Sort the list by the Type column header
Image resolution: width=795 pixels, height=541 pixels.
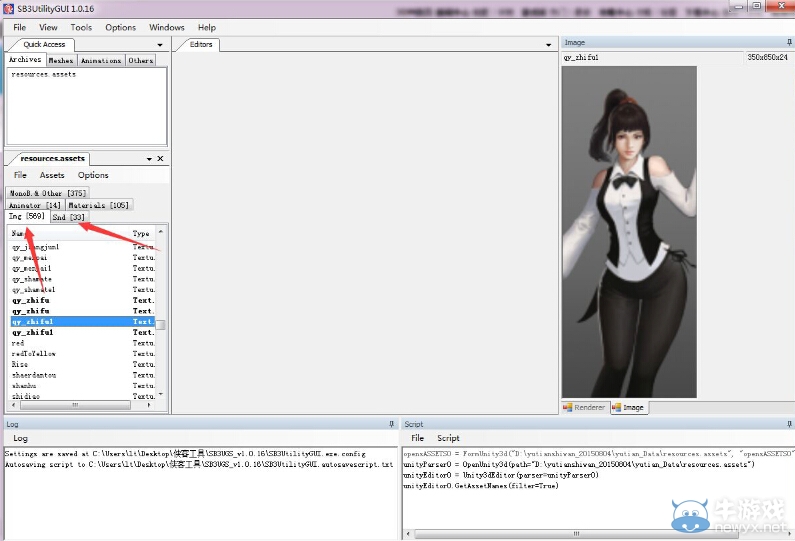(141, 233)
